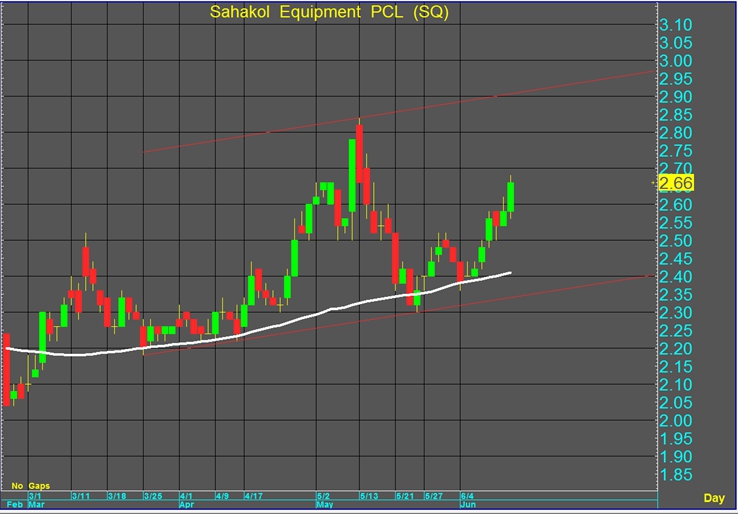Screen dimensions: 738x514
Task: Click the chart title Sahakol Equipment PCL (SQ)
Action: (x=329, y=12)
